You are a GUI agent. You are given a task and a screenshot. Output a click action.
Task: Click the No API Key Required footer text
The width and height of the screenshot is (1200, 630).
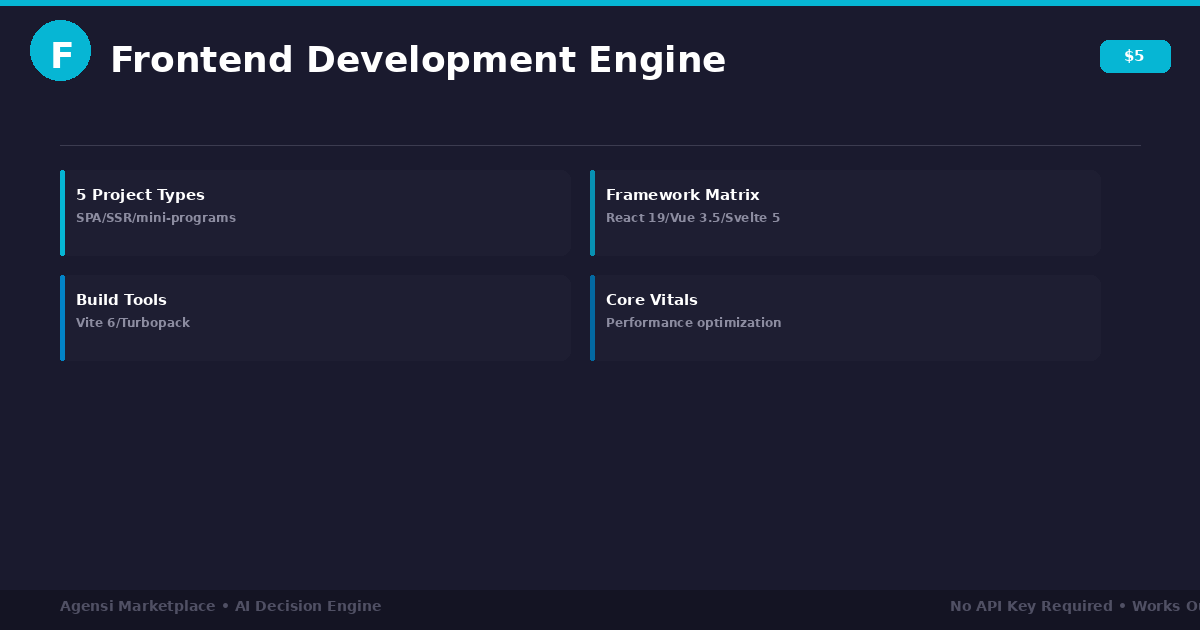click(1031, 606)
